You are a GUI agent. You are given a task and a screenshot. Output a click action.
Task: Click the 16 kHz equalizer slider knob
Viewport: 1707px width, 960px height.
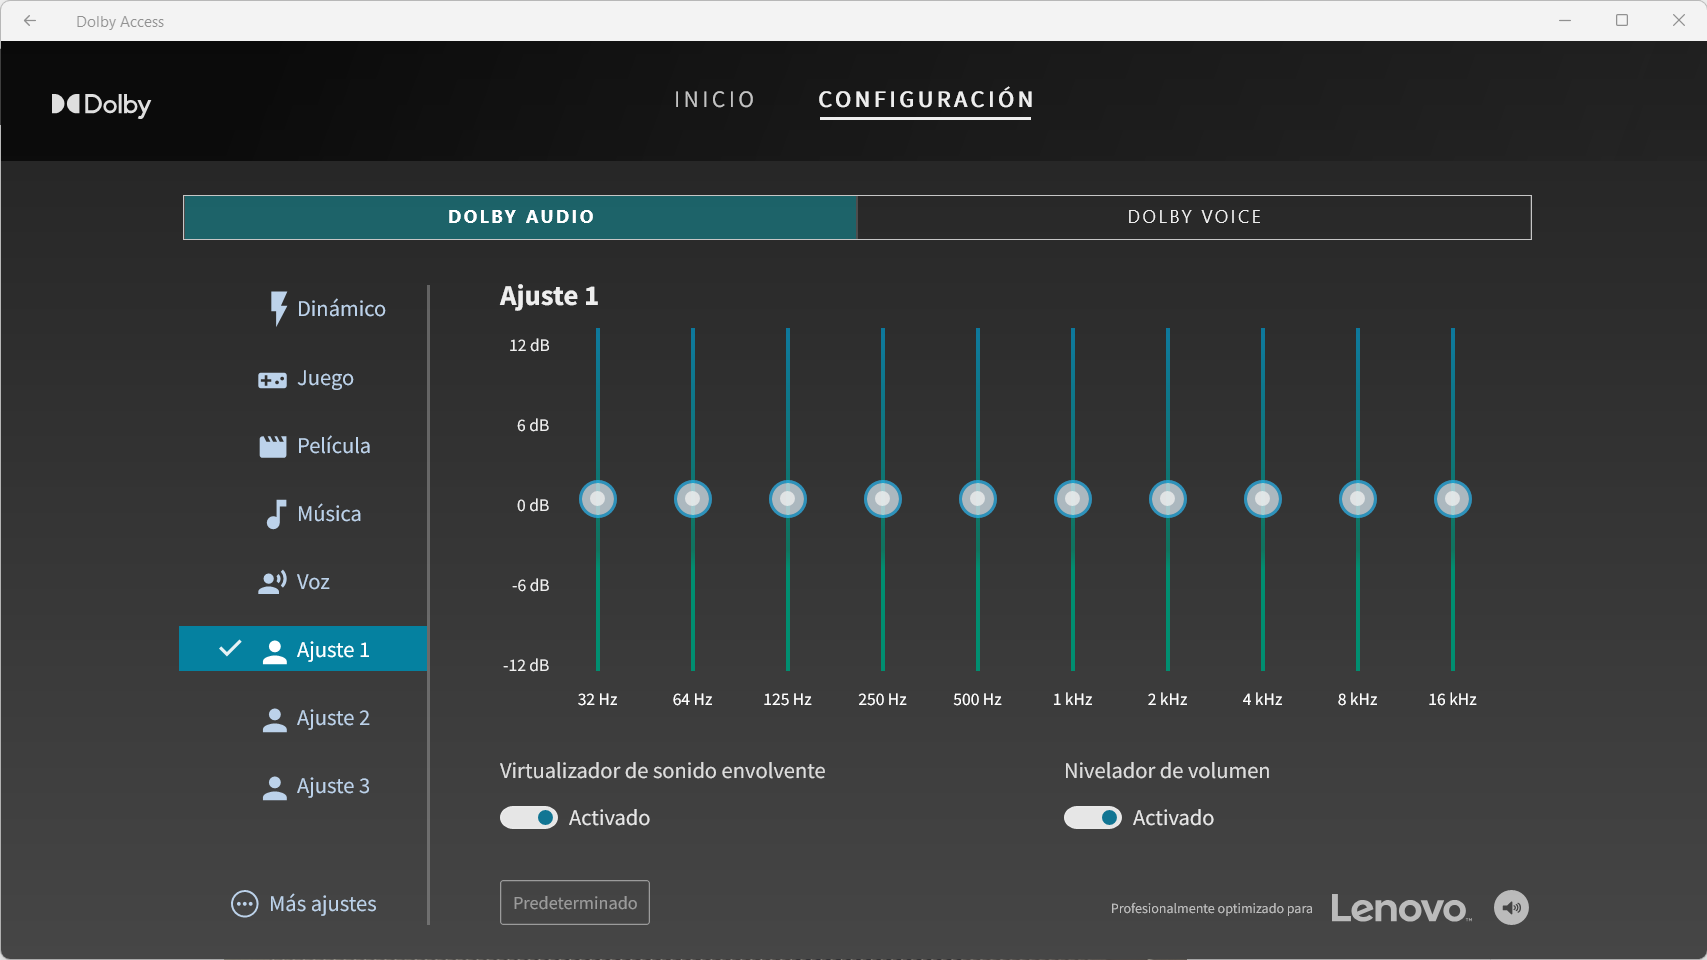(x=1452, y=499)
